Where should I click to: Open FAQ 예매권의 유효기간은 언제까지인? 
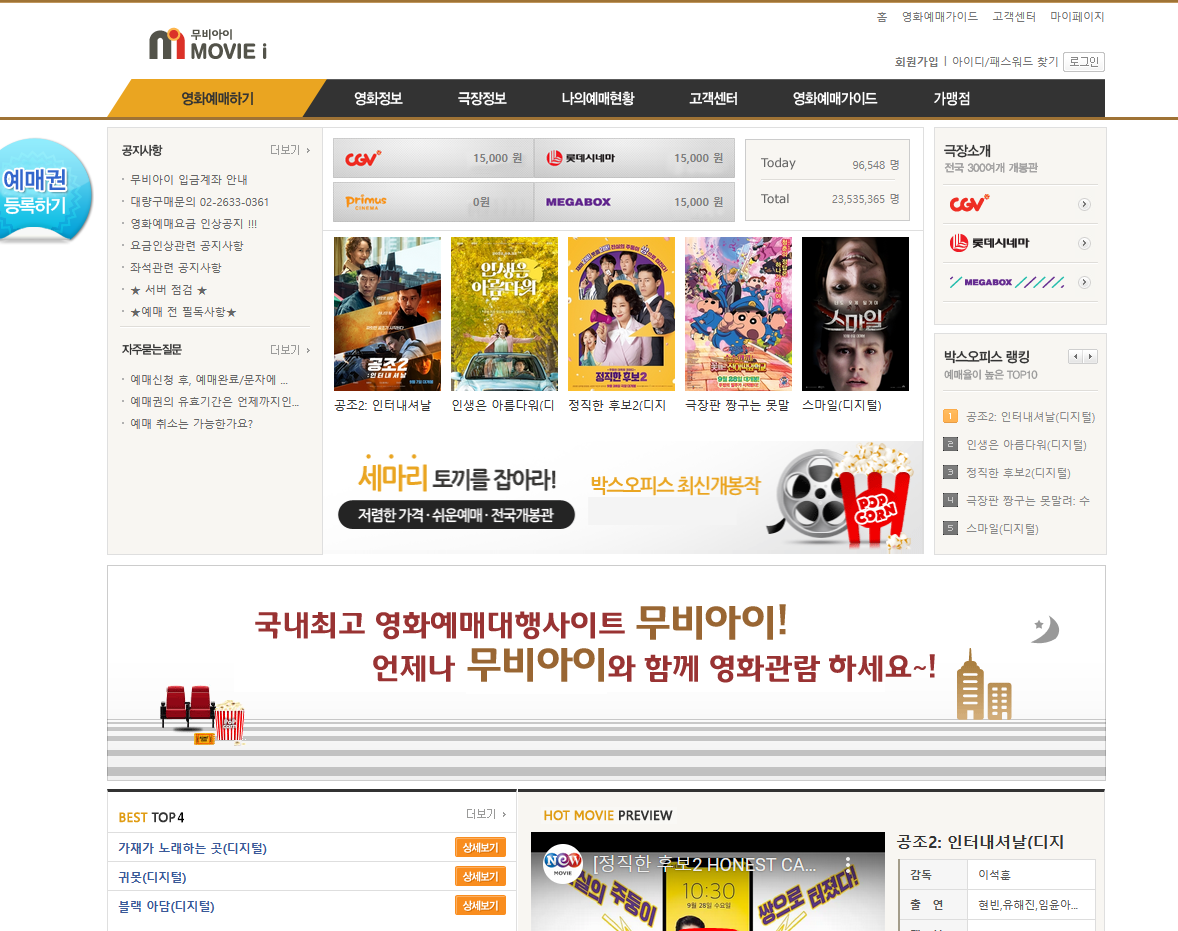click(x=214, y=401)
